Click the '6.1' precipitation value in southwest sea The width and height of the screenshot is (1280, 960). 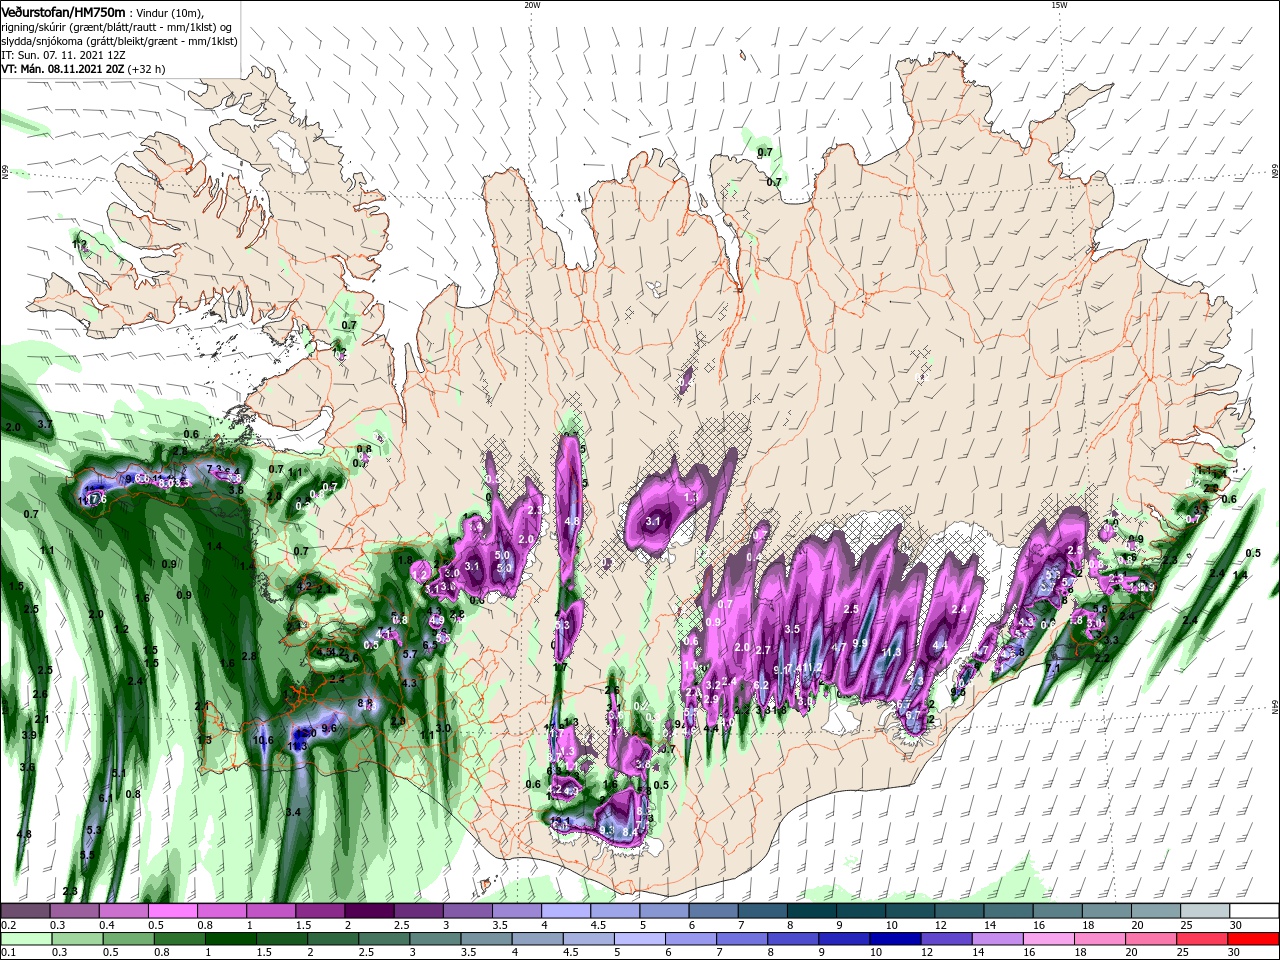point(106,798)
